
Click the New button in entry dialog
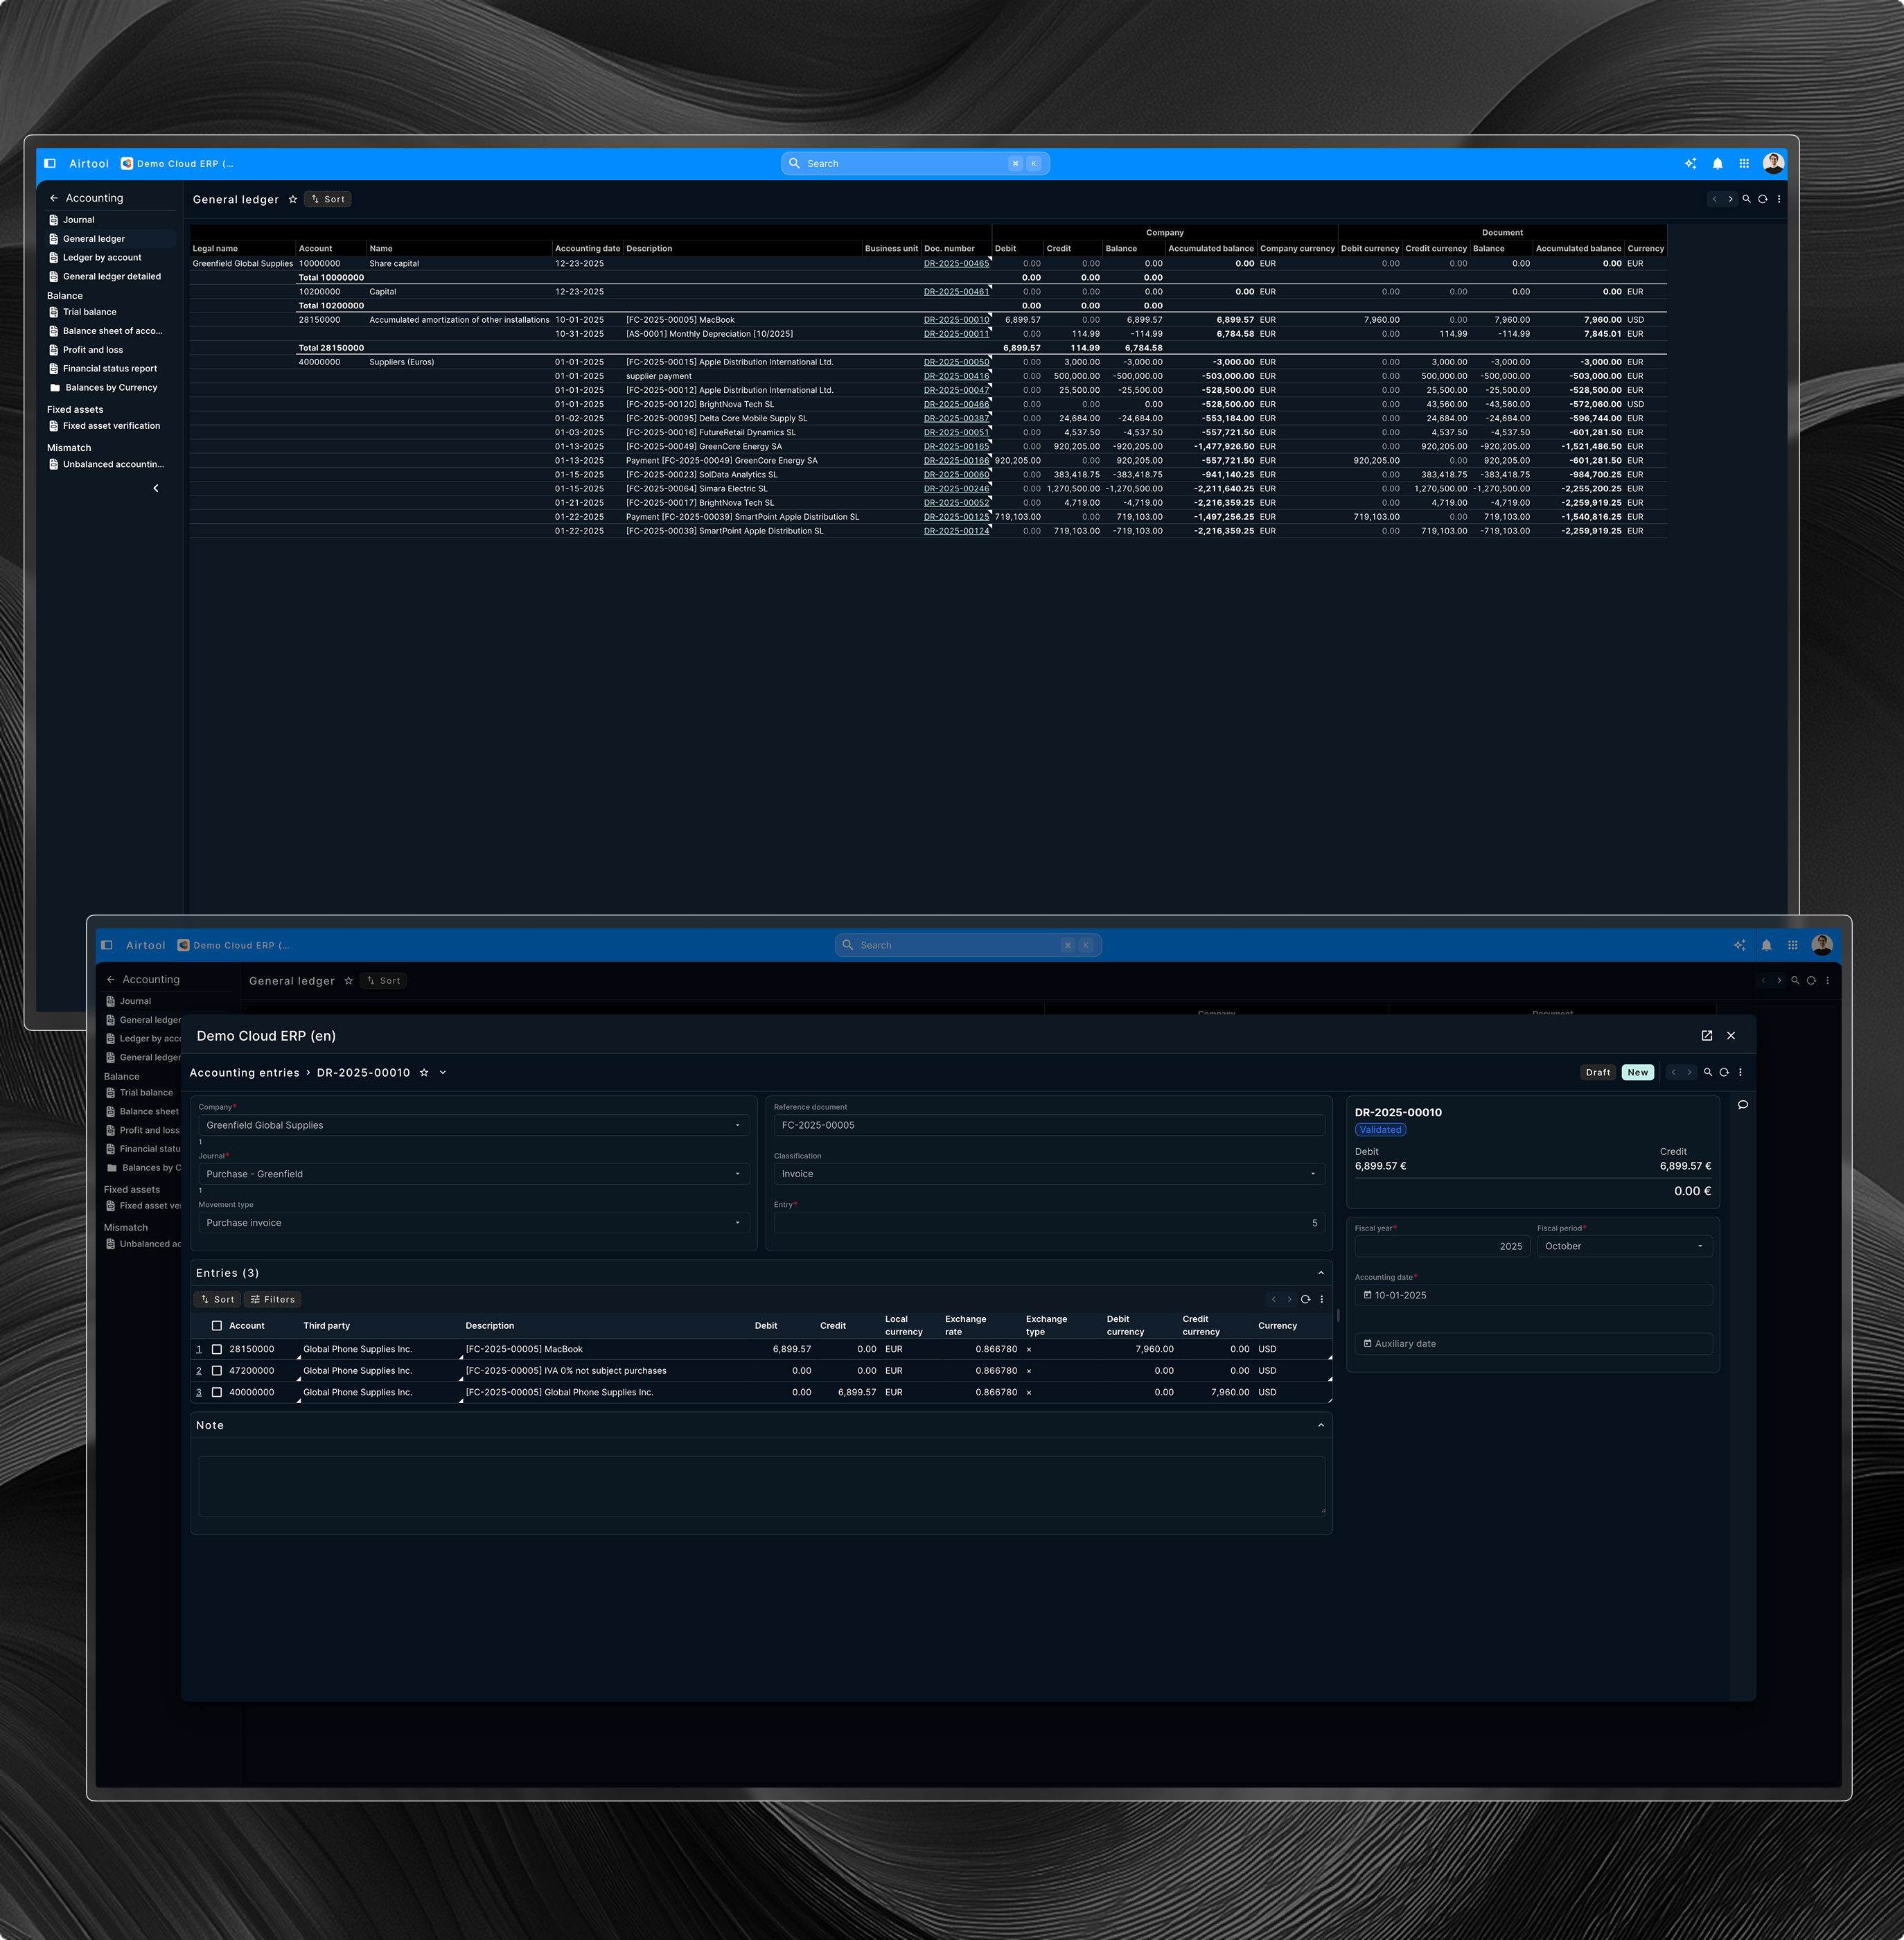[1637, 1072]
